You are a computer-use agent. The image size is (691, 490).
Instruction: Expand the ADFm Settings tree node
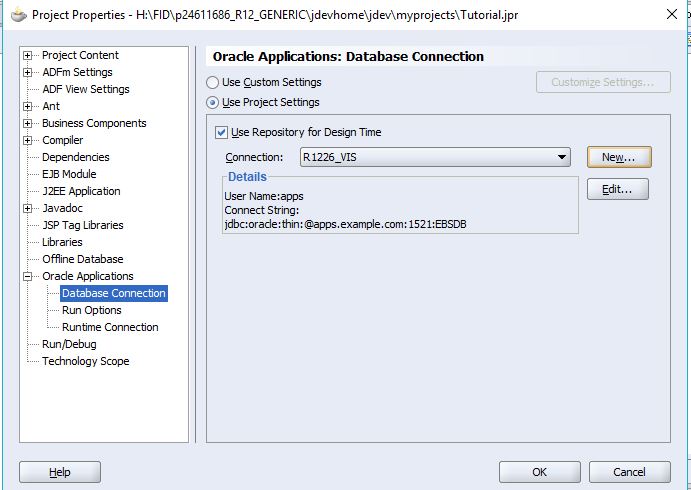pyautogui.click(x=28, y=72)
